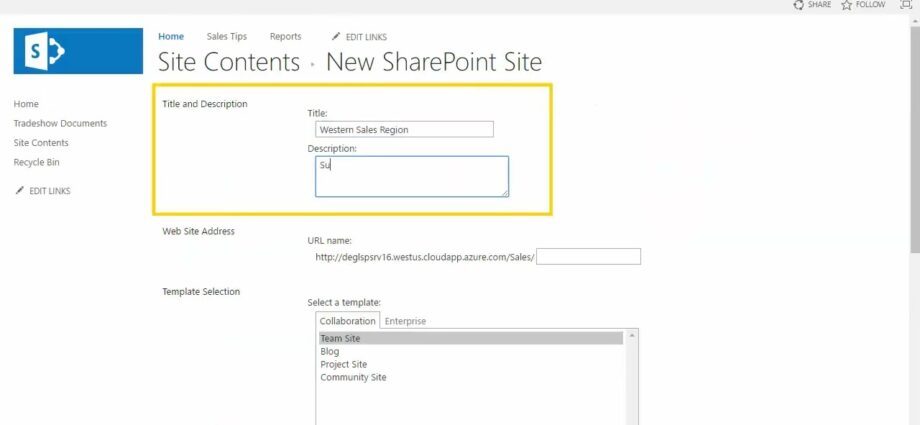Click the focus-on-content icon at far top right
This screenshot has width=920, height=425.
click(x=906, y=5)
